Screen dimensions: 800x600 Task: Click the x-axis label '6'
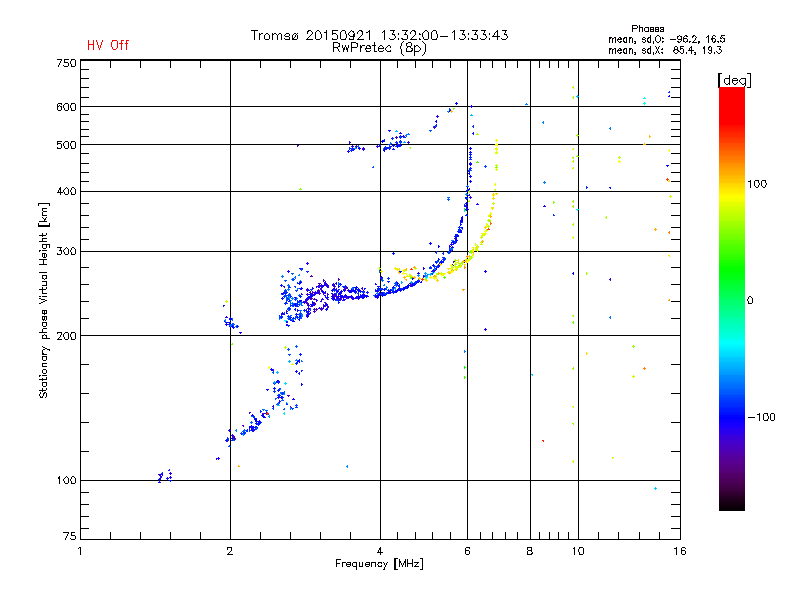click(x=467, y=551)
